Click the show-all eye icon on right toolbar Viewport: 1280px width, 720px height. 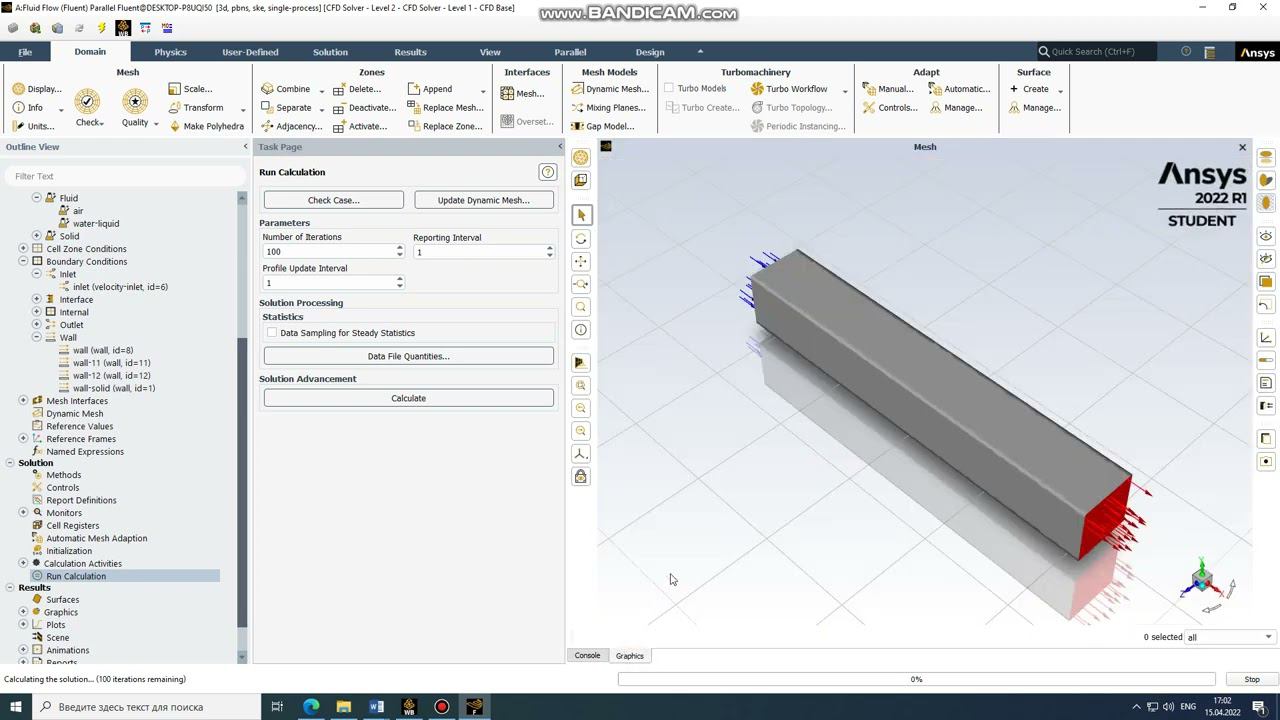tap(1266, 236)
